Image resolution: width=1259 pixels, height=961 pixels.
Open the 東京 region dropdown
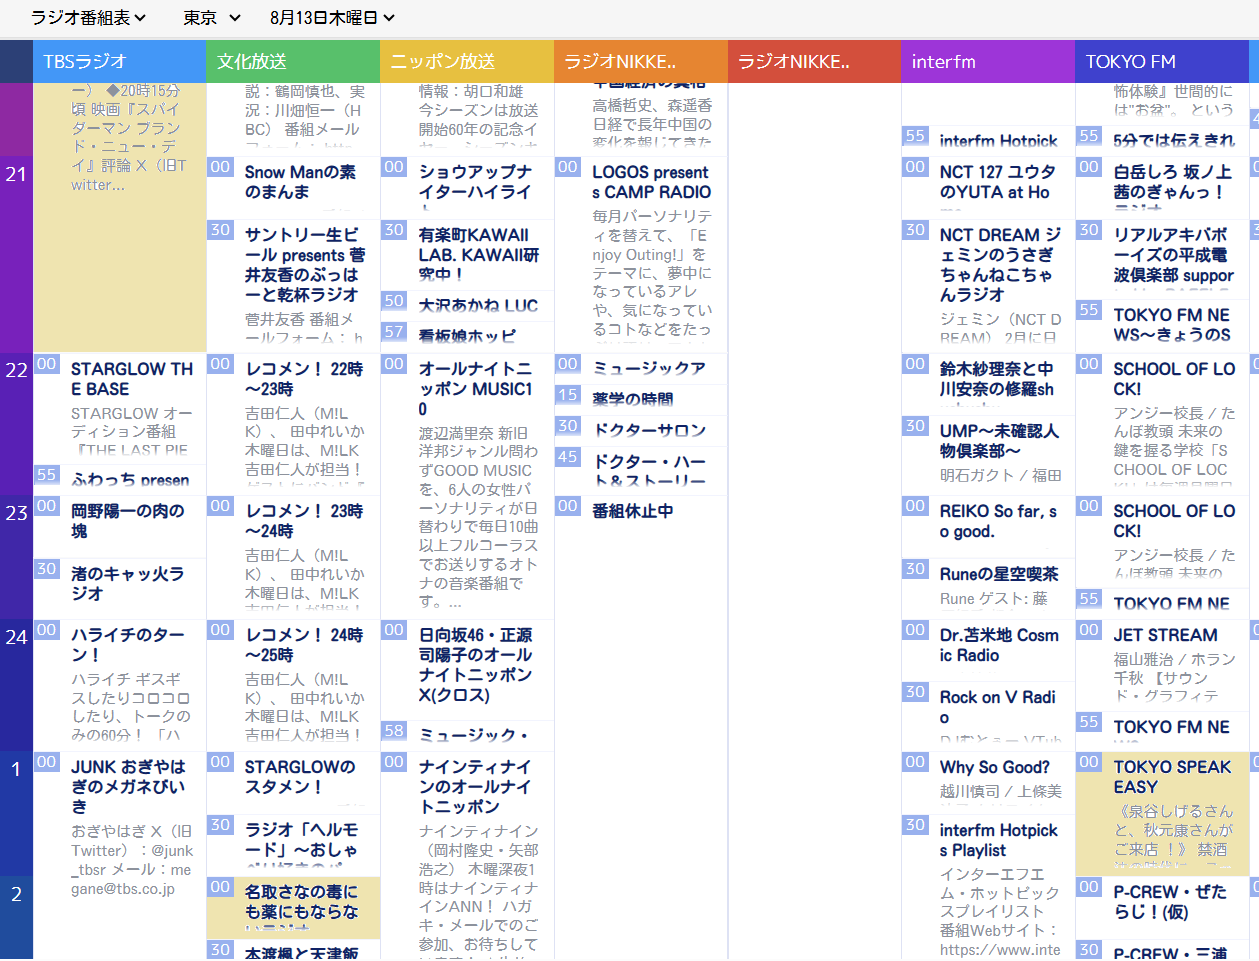pyautogui.click(x=212, y=18)
